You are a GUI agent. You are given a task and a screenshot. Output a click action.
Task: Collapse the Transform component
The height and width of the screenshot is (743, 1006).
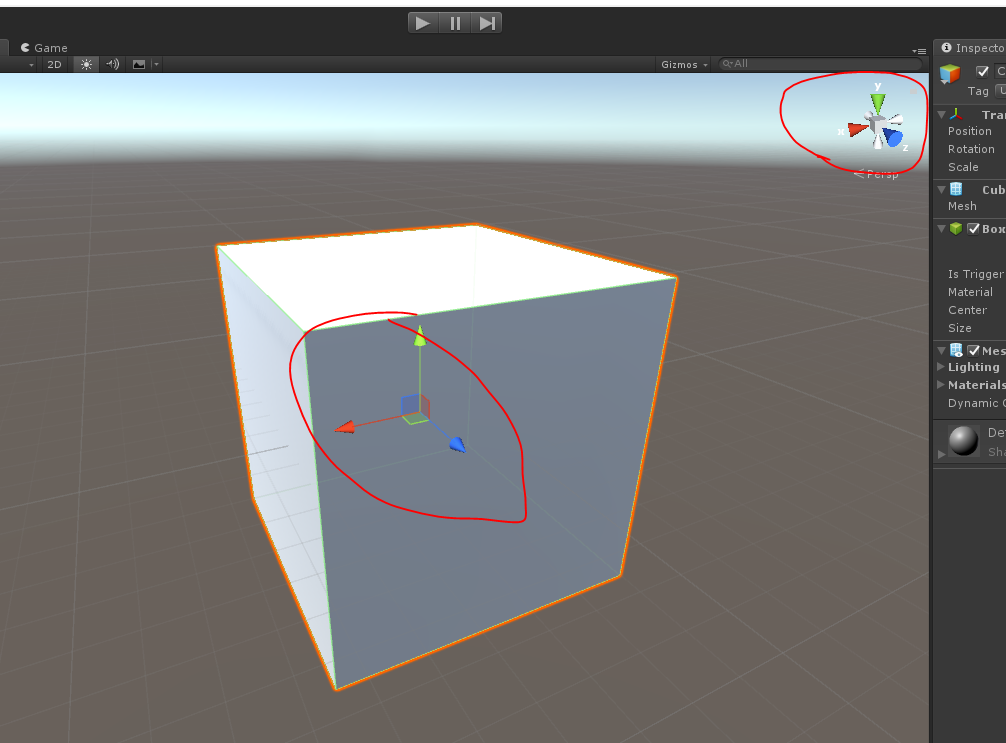coord(942,115)
